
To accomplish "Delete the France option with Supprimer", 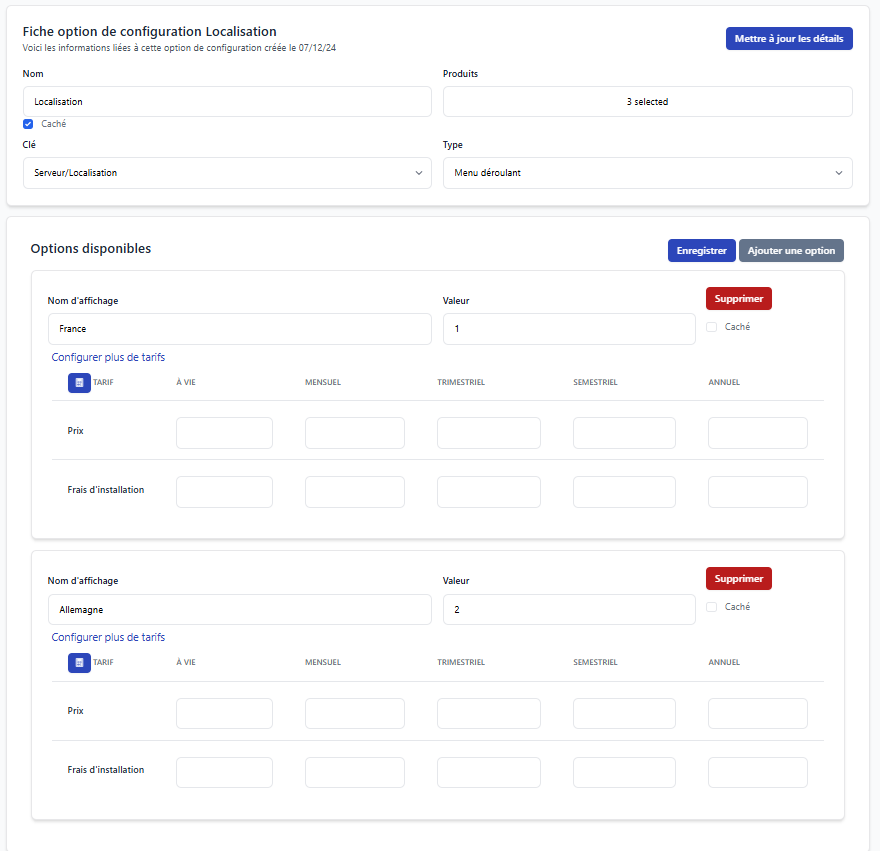I will [x=738, y=298].
